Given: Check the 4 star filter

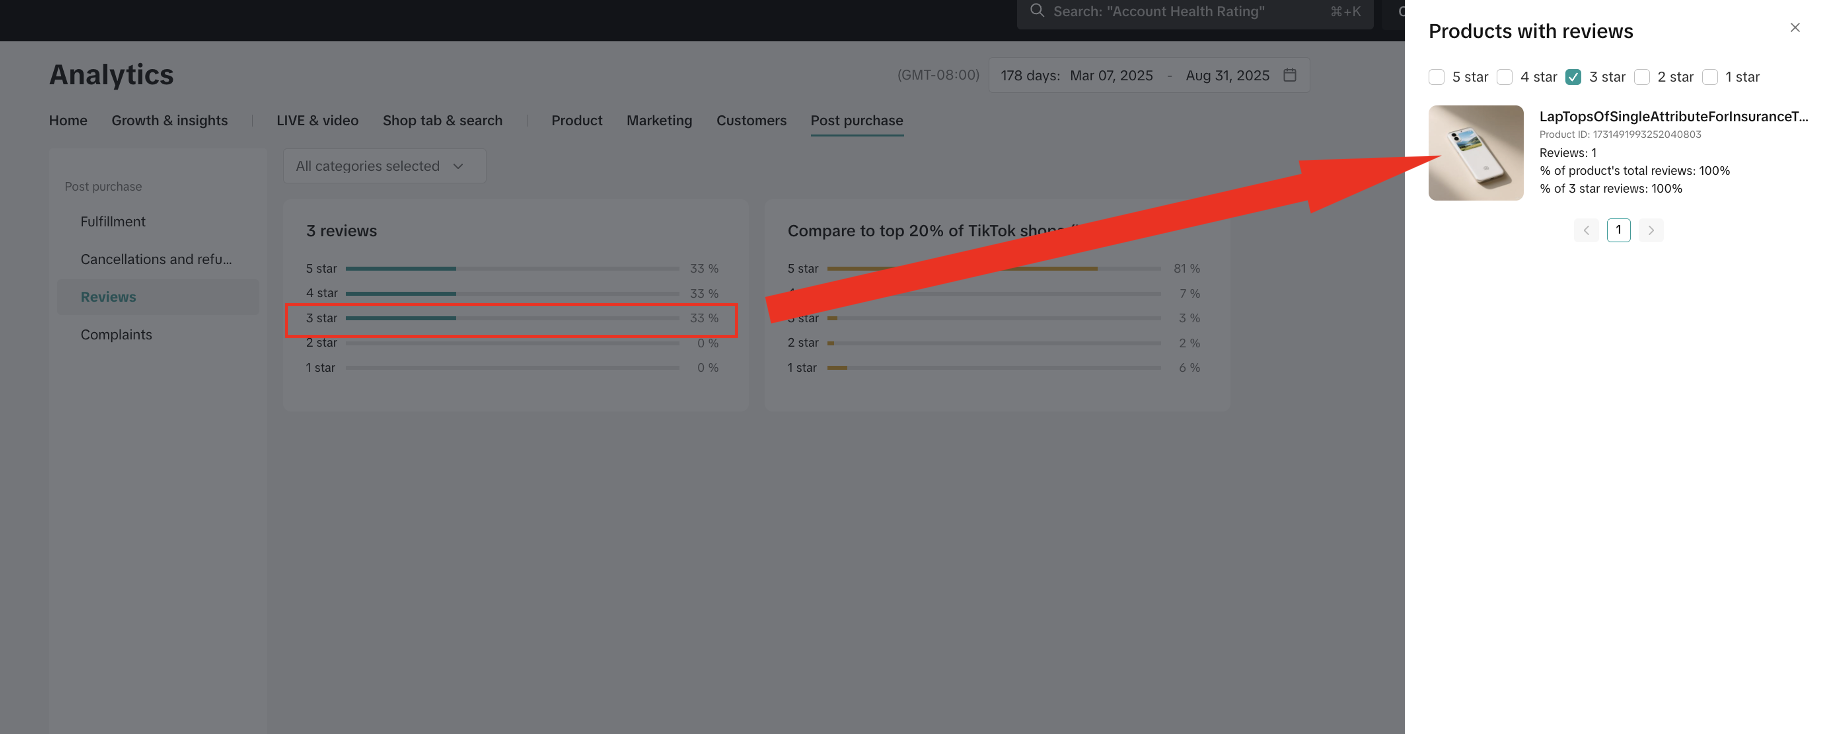Looking at the screenshot, I should [x=1505, y=77].
